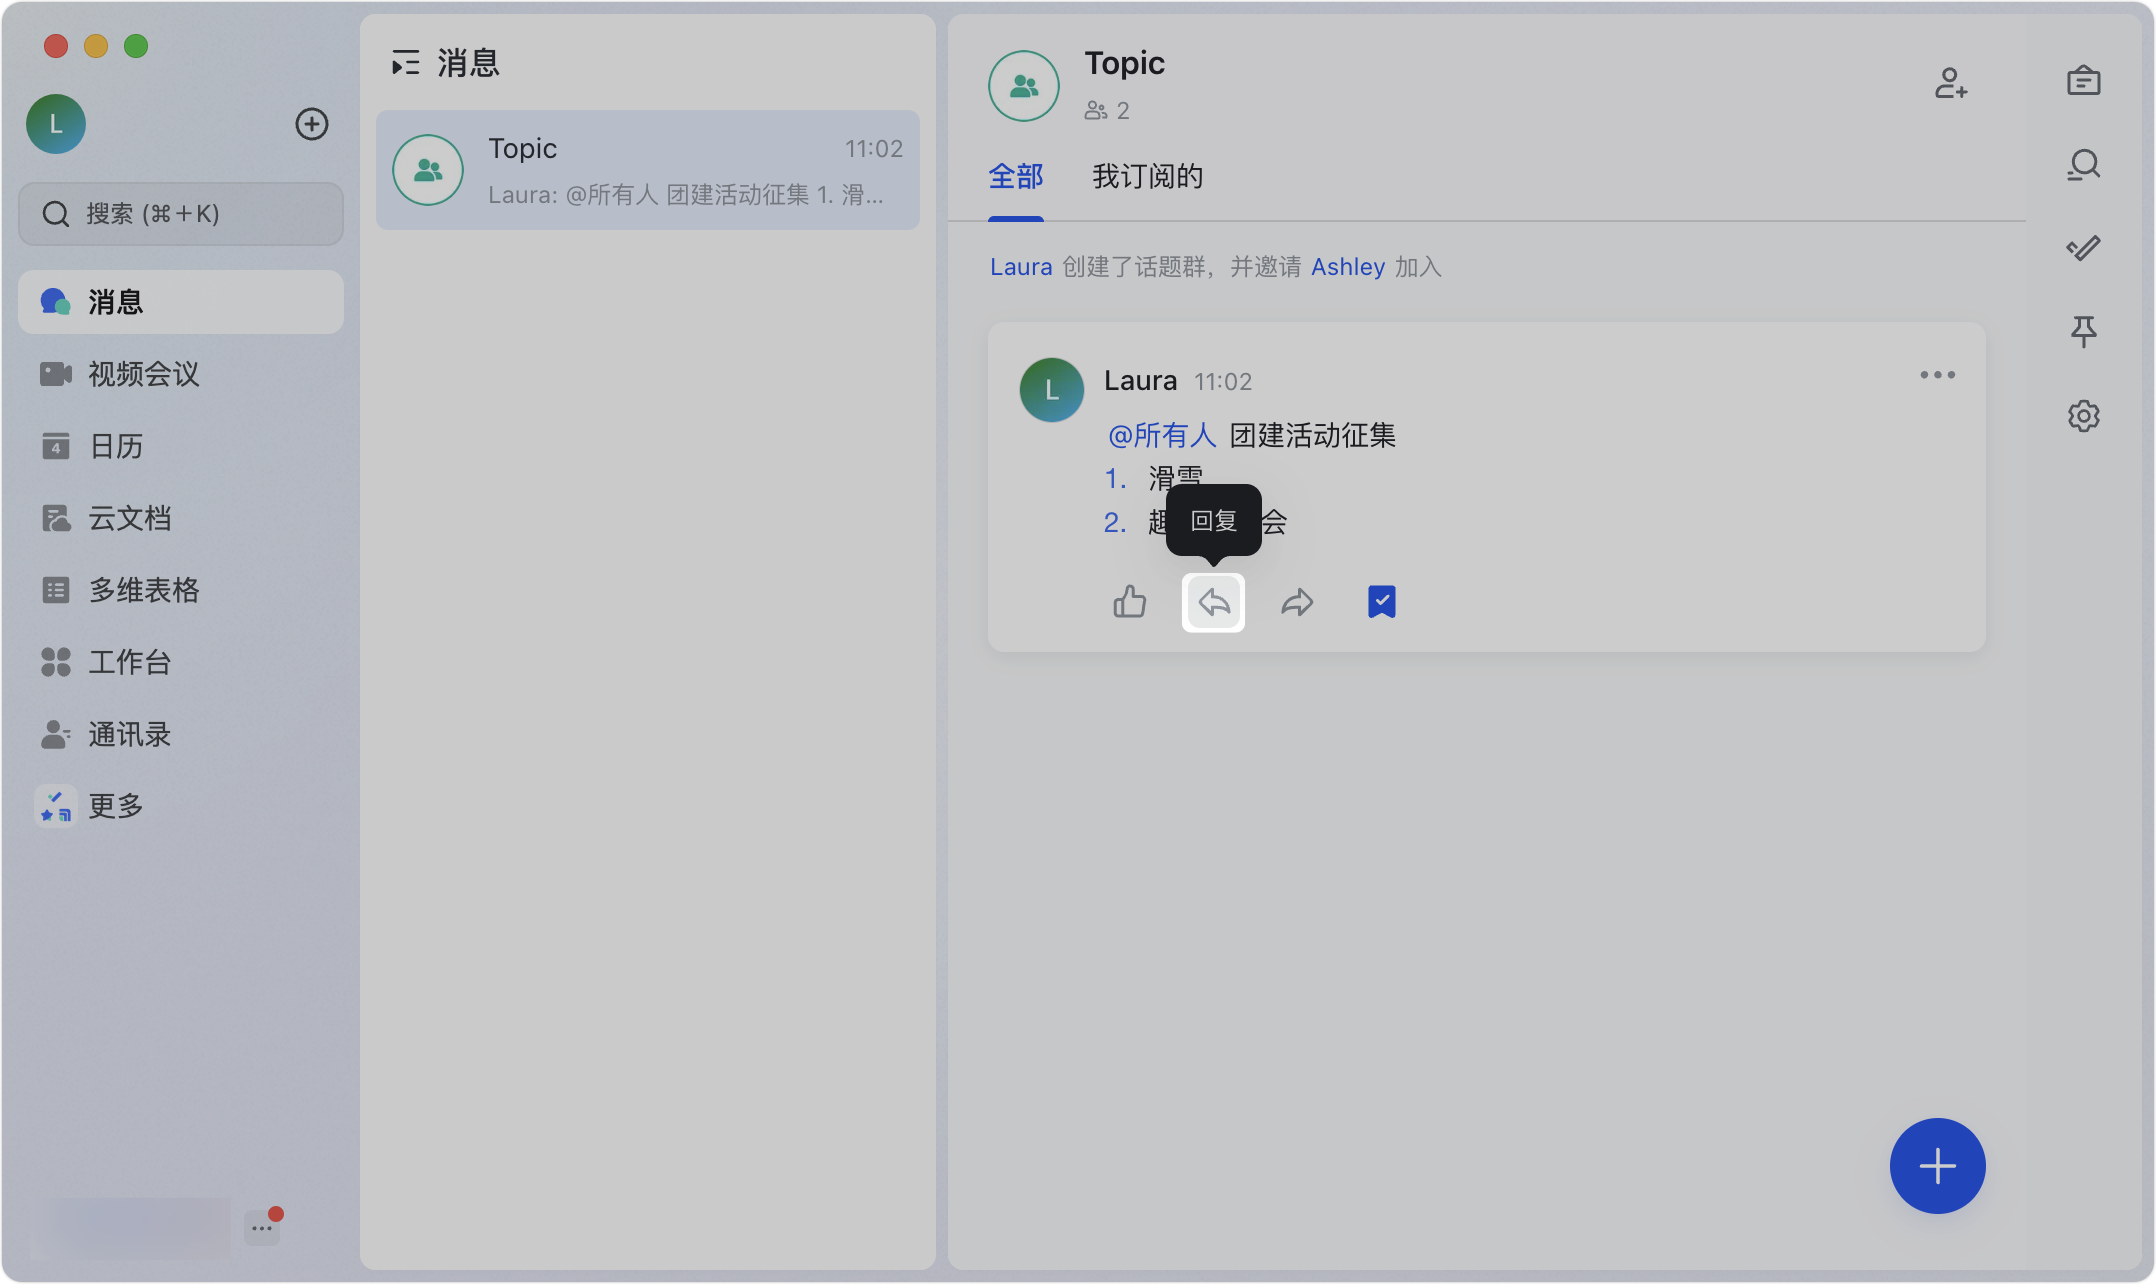The width and height of the screenshot is (2156, 1284).
Task: Click the thumbs-up reaction icon
Action: (x=1129, y=602)
